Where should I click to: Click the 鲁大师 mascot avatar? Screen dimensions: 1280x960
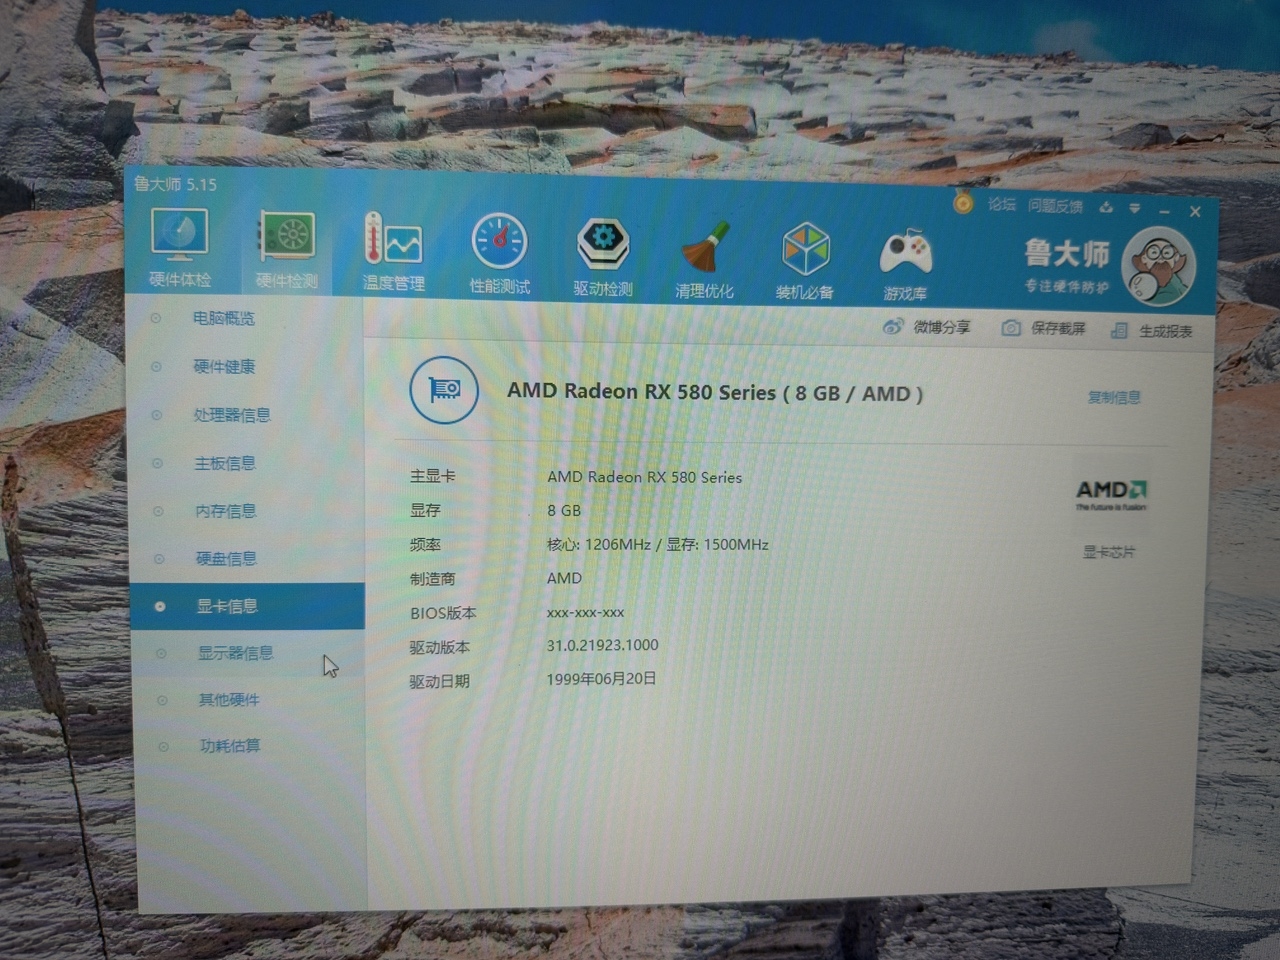(x=1158, y=268)
